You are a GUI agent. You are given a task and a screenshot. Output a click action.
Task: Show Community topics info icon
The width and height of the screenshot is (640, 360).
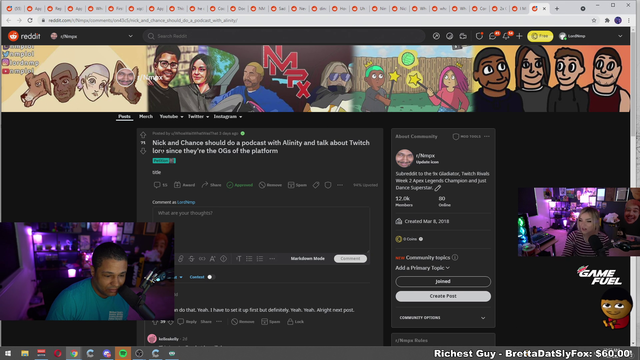455,258
